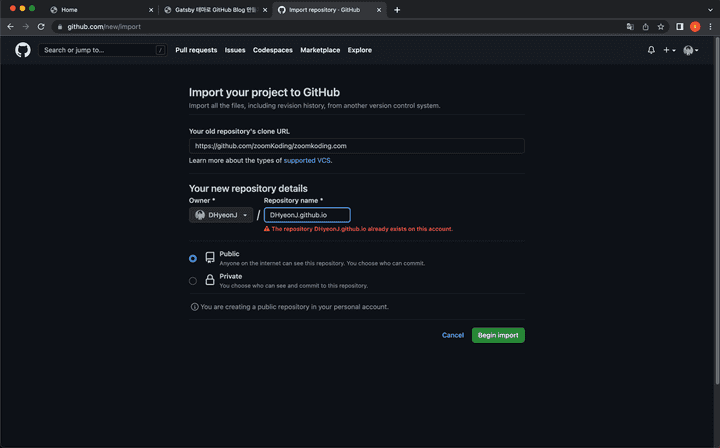Viewport: 720px width, 448px height.
Task: Focus the Search or jump to field
Action: pyautogui.click(x=102, y=50)
